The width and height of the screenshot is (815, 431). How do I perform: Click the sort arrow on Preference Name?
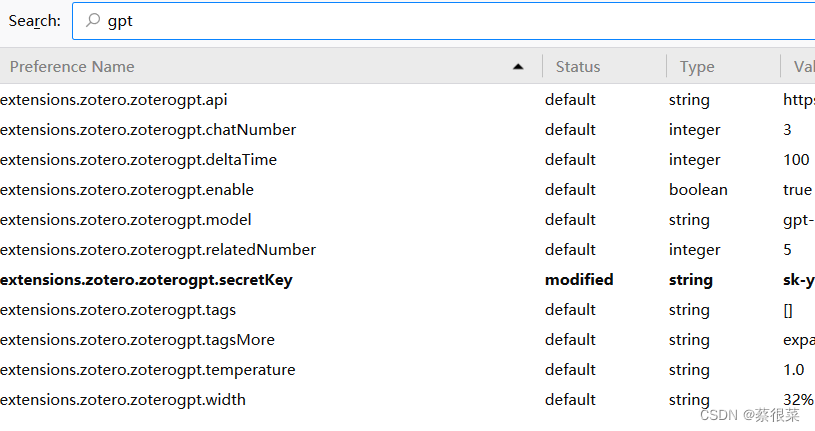pyautogui.click(x=518, y=67)
